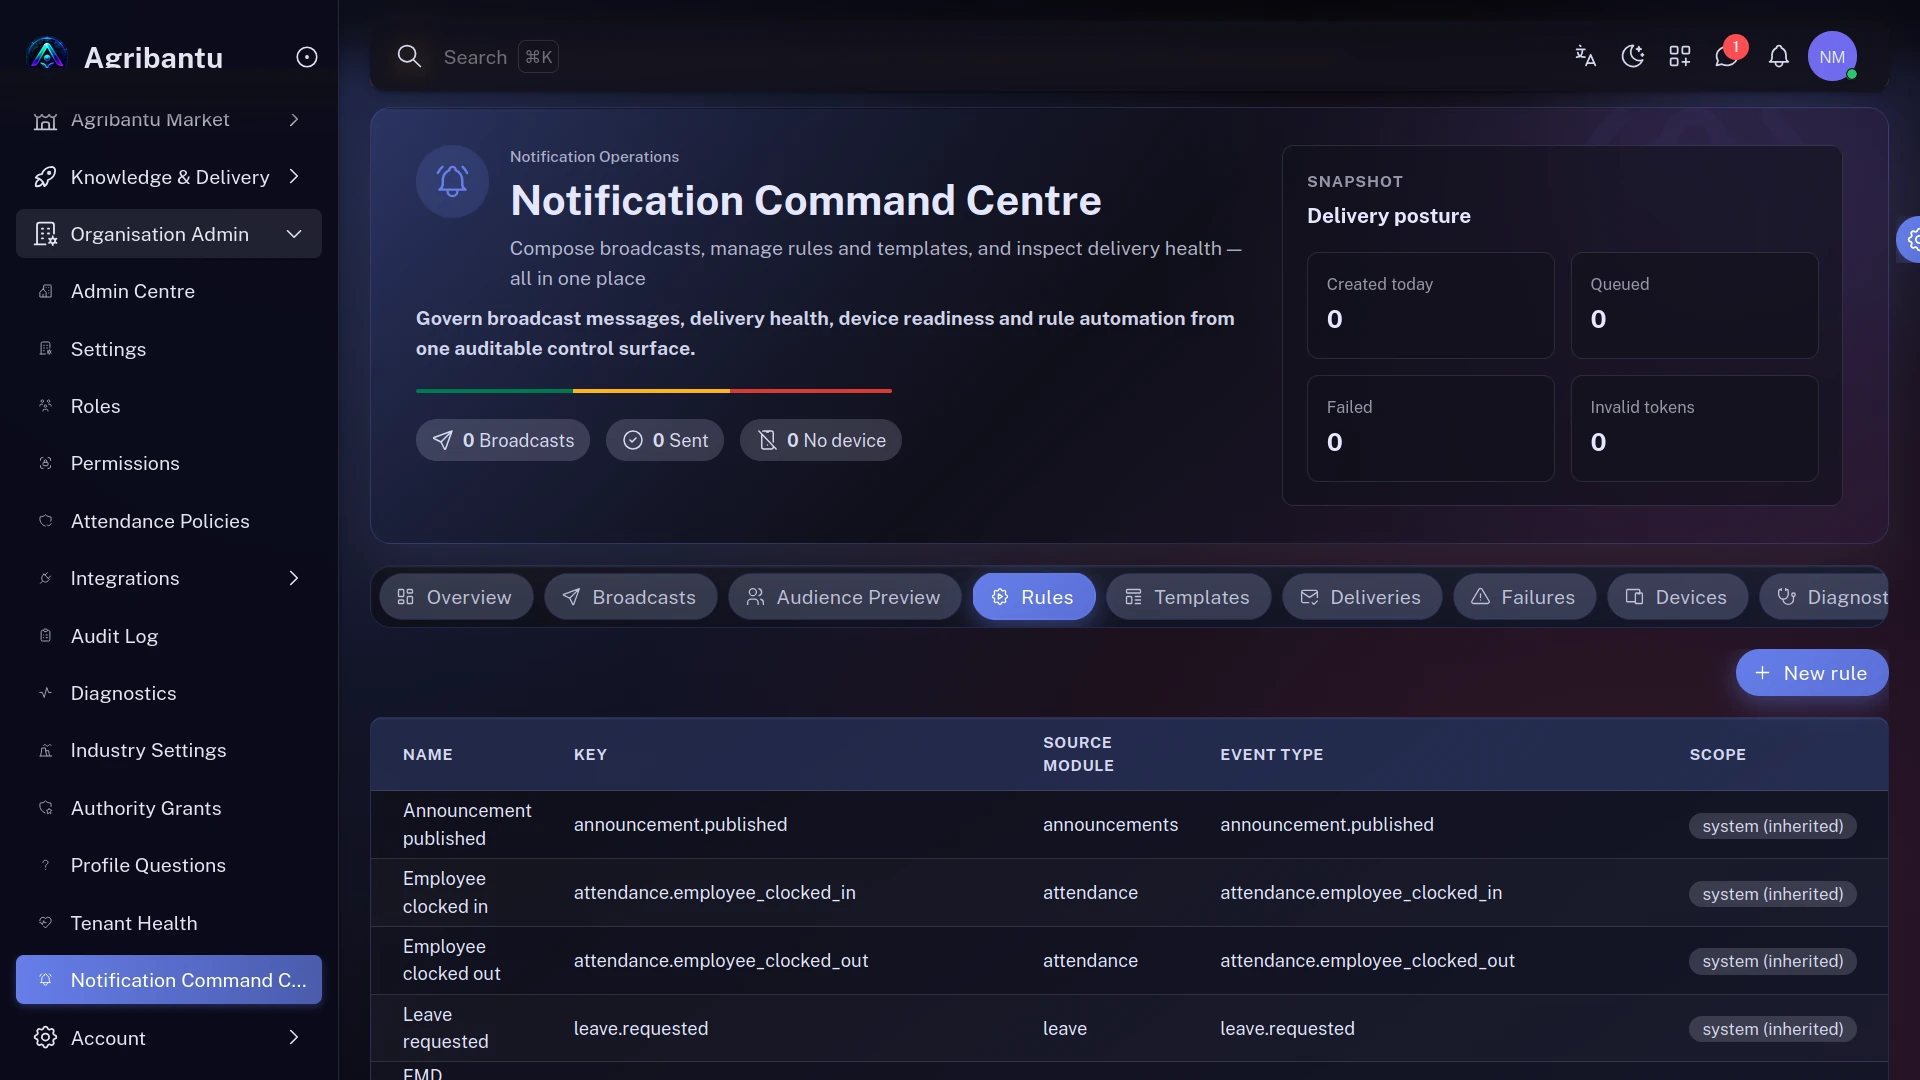Open Attendance Policies in sidebar

(168, 521)
